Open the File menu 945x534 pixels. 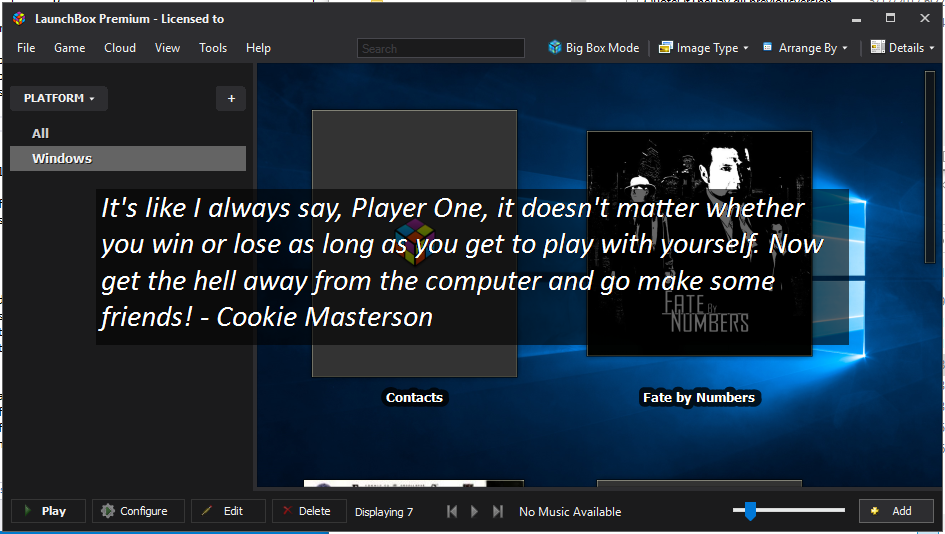26,48
